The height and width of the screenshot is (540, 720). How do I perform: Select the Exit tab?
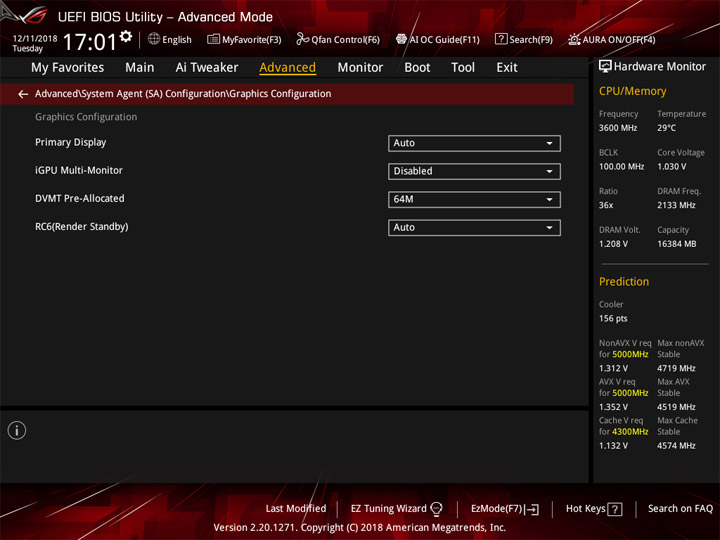coord(506,68)
